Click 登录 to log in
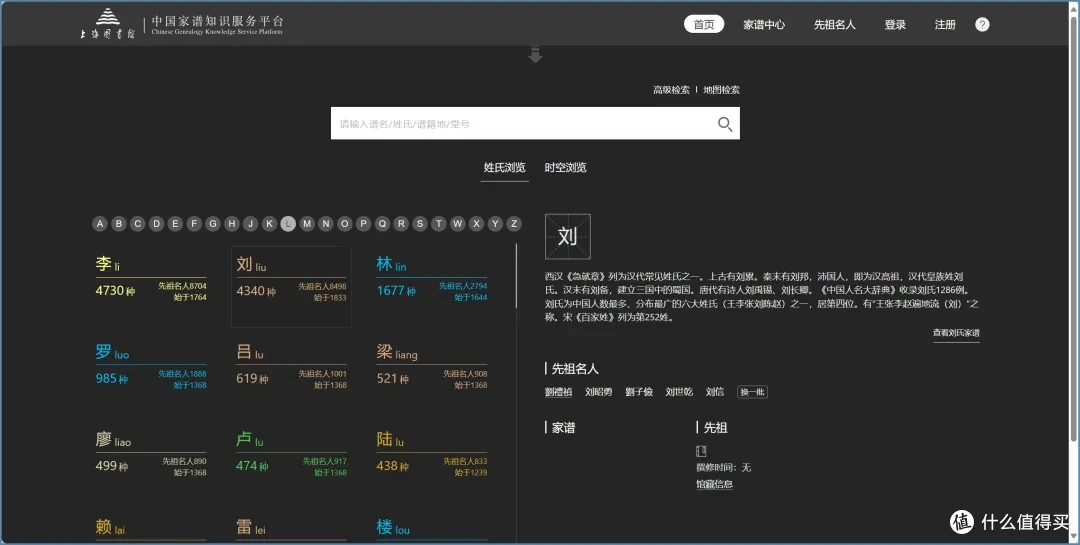Viewport: 1080px width, 545px height. [x=895, y=25]
